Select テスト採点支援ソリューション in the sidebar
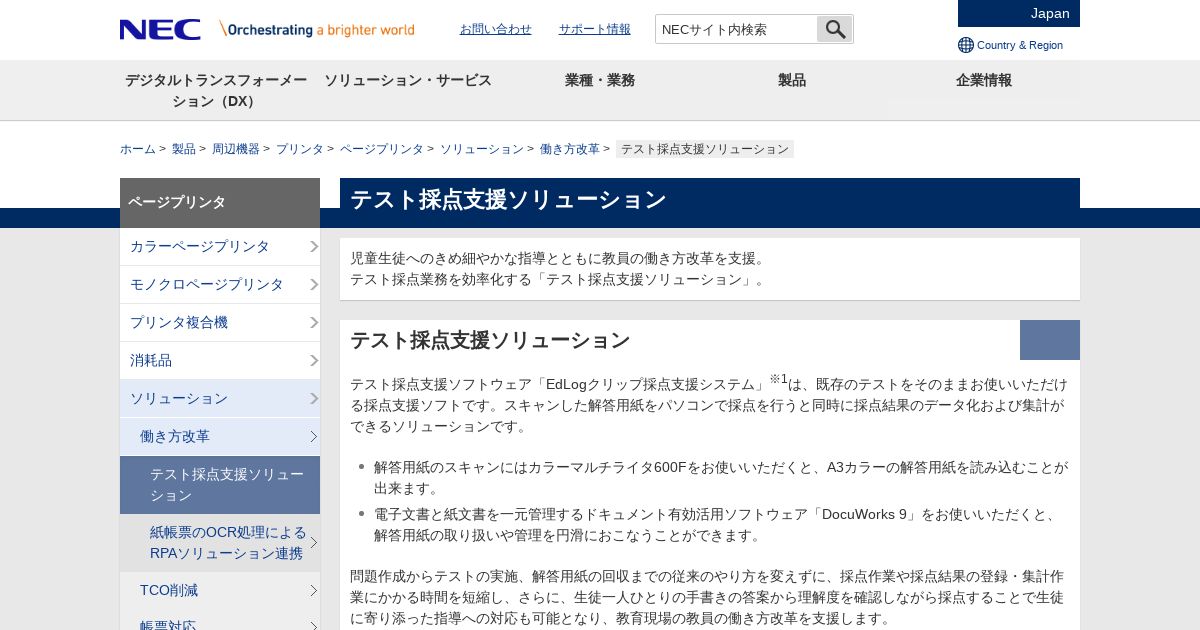Screen dimensions: 1200x630 click(x=220, y=485)
